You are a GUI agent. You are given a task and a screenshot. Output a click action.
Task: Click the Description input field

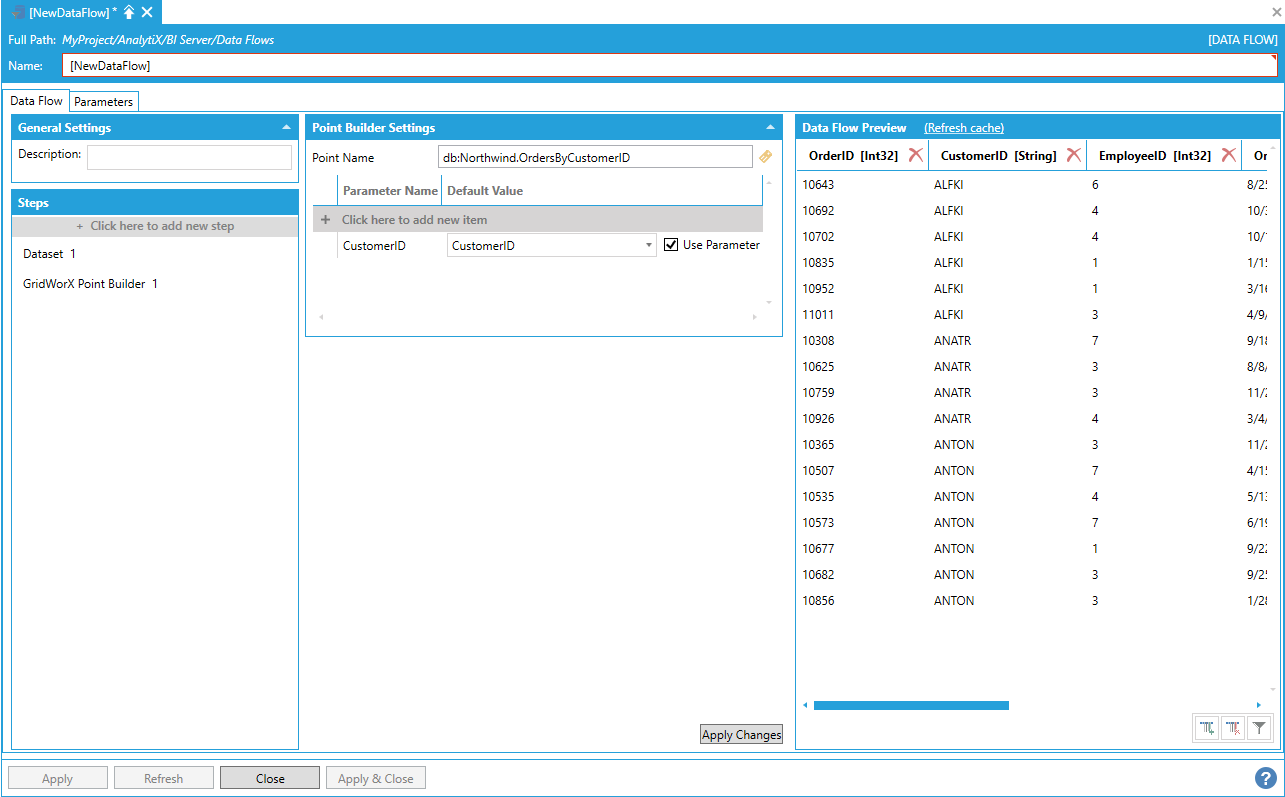pos(189,157)
